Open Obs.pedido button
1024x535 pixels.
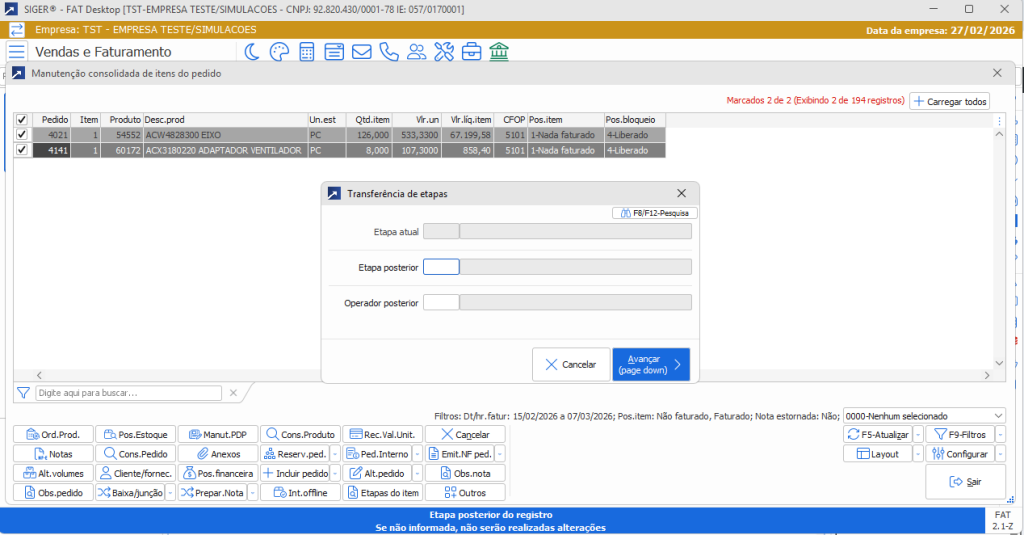[54, 493]
